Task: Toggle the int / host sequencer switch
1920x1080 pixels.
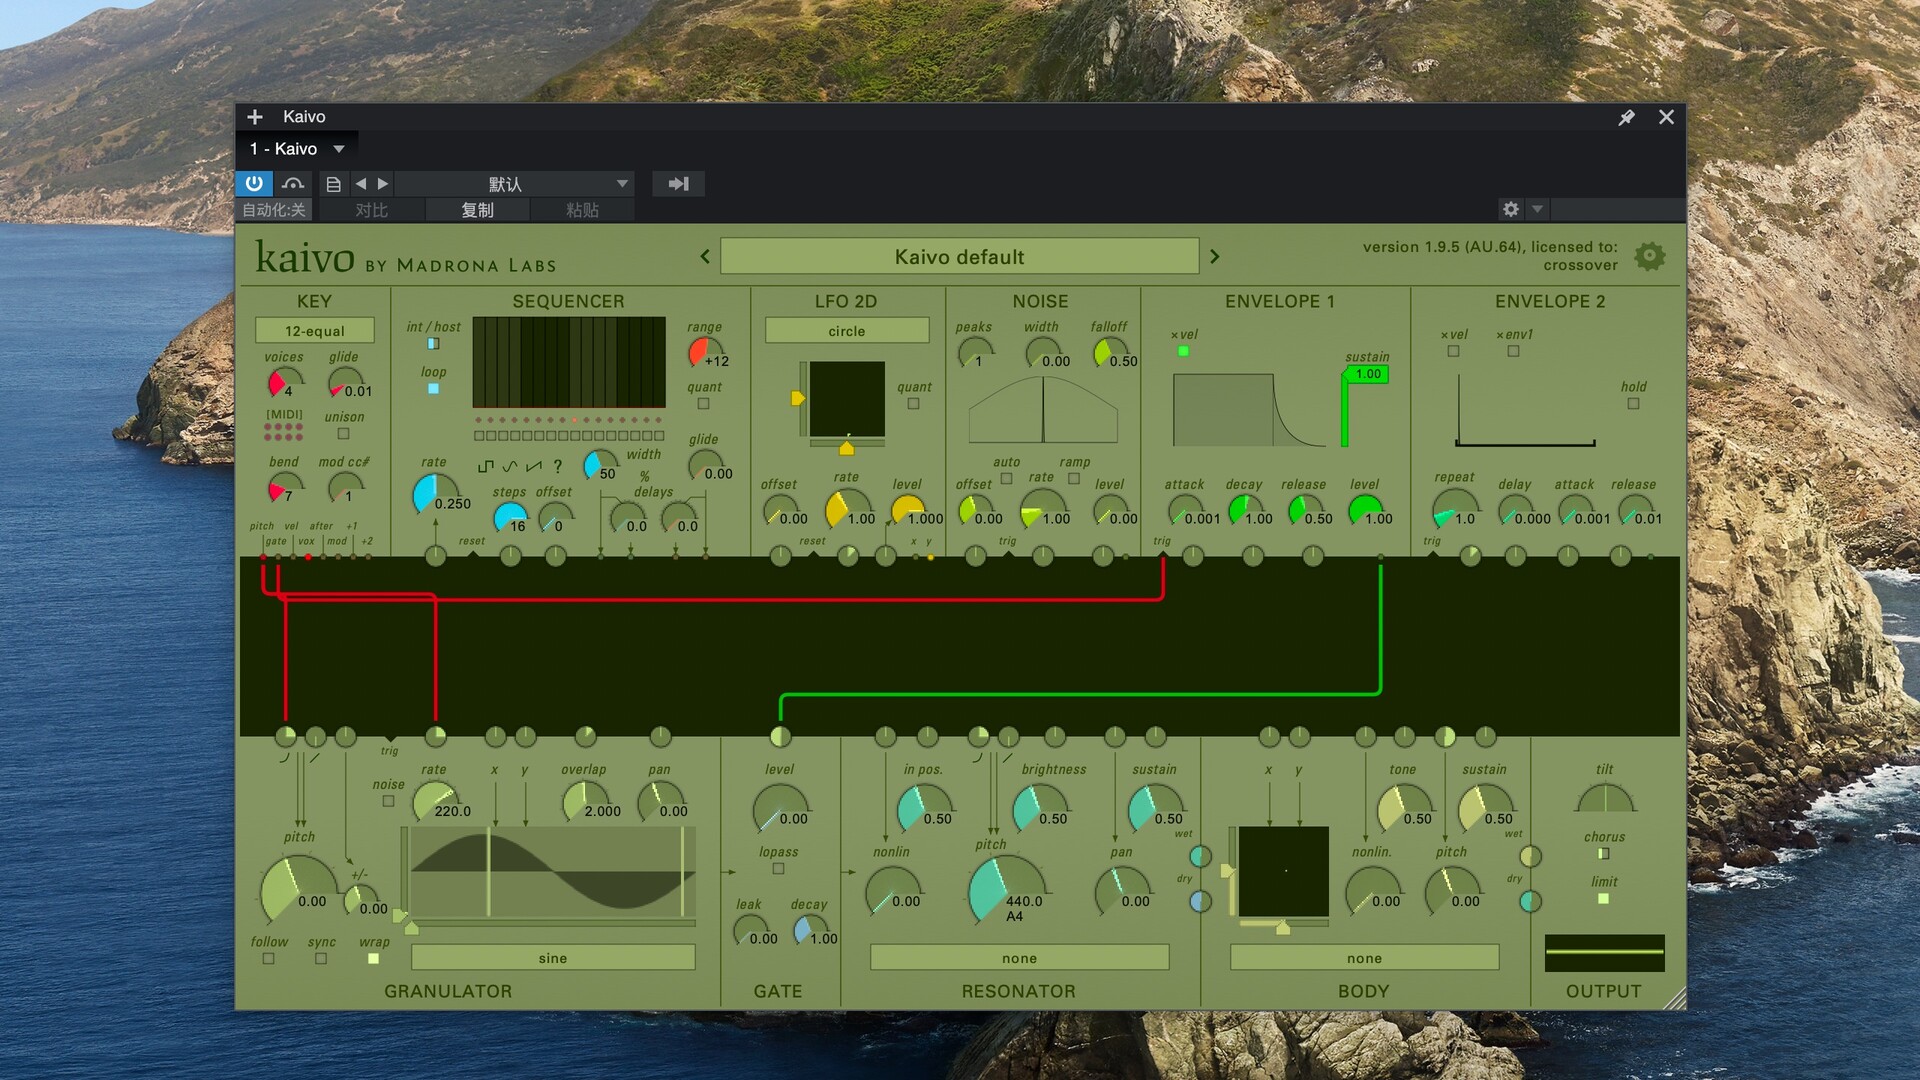Action: coord(433,344)
